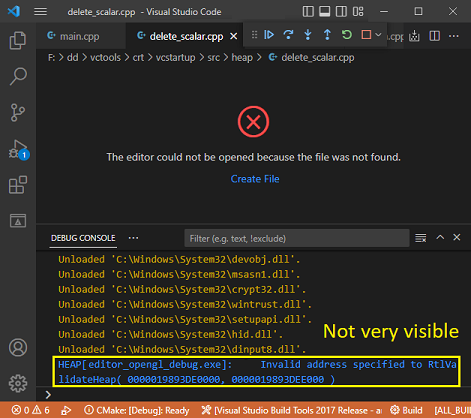Open the debug console panel overflow menu
The height and width of the screenshot is (418, 471).
(x=133, y=238)
